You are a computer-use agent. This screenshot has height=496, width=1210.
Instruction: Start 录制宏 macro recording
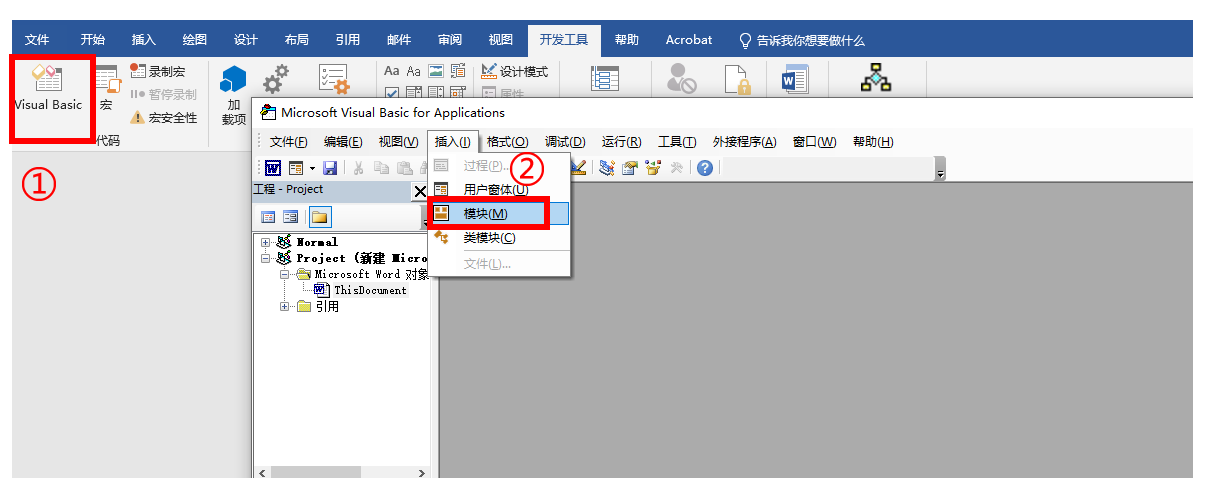tap(158, 72)
